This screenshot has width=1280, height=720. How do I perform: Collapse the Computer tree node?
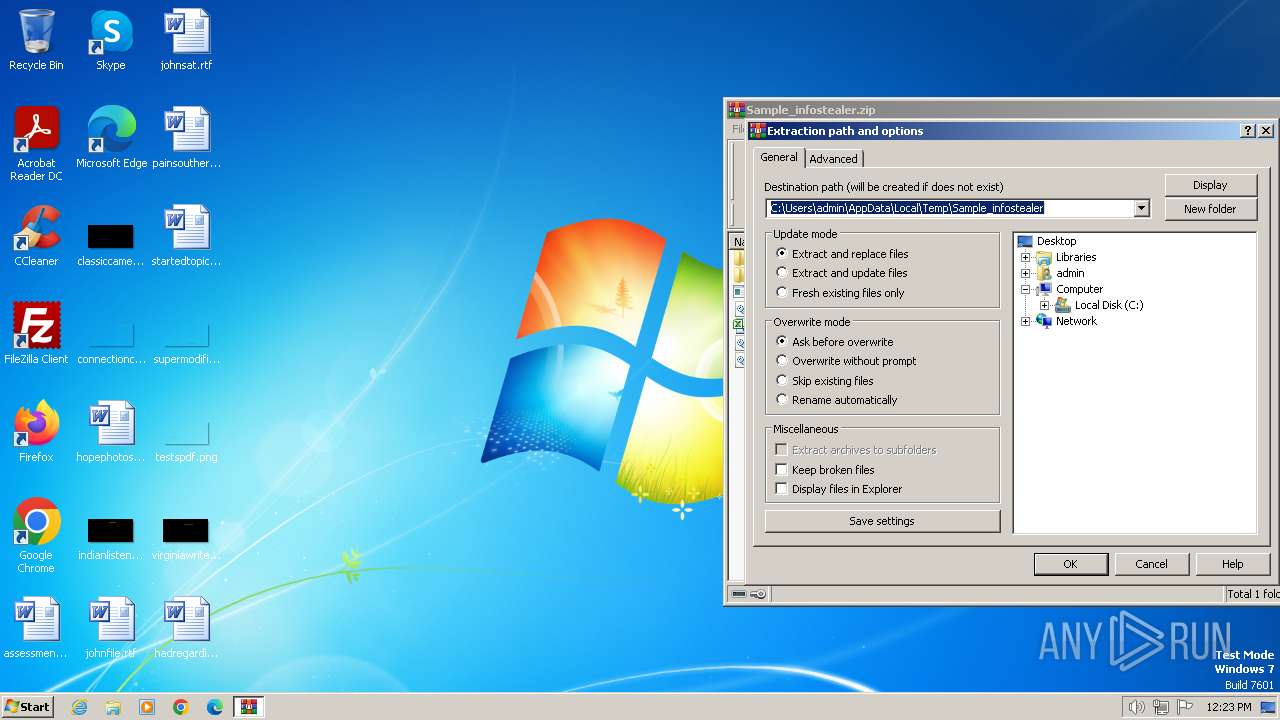coord(1025,289)
